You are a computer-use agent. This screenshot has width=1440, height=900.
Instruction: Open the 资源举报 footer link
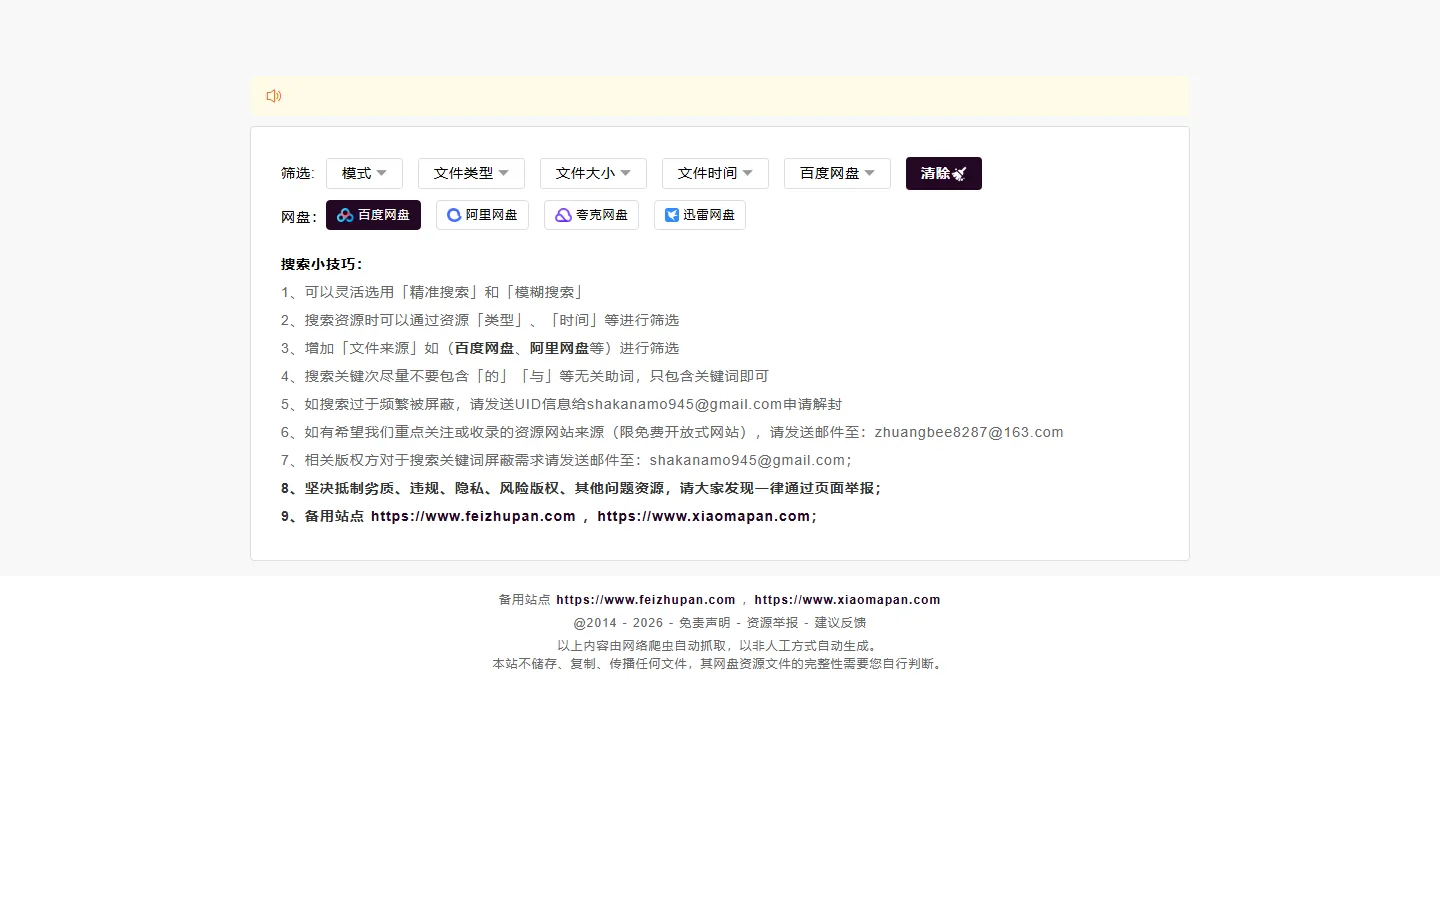772,623
